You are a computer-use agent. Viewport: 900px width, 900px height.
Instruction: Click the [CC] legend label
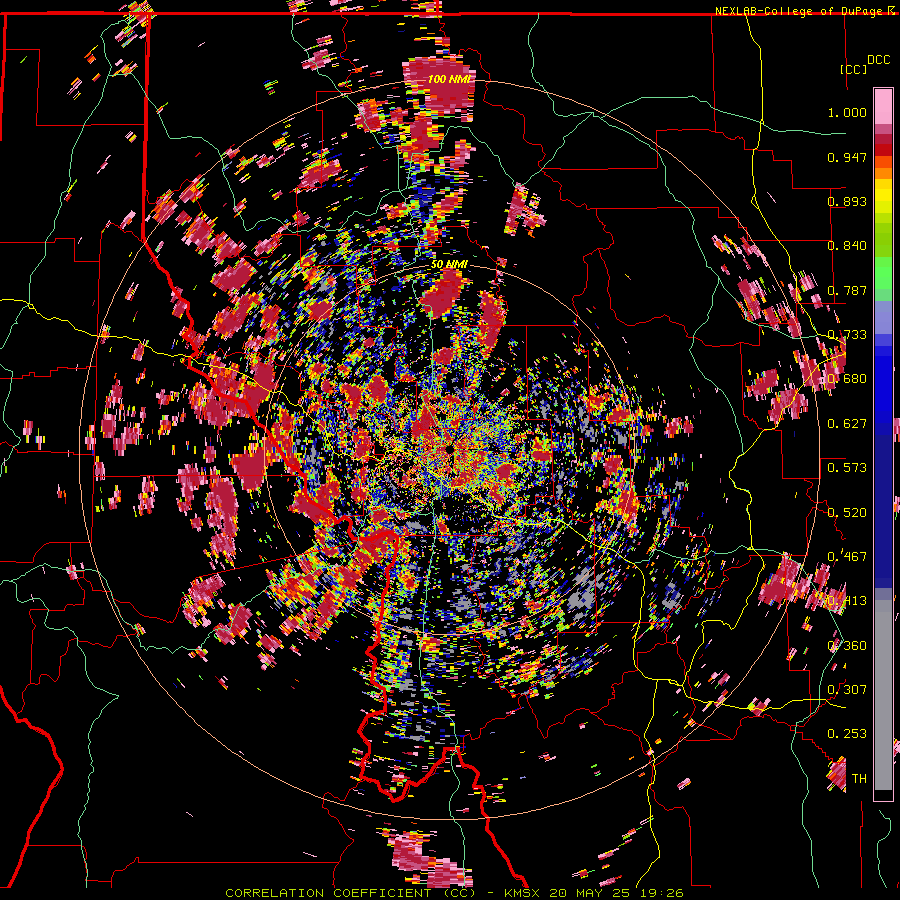click(853, 69)
